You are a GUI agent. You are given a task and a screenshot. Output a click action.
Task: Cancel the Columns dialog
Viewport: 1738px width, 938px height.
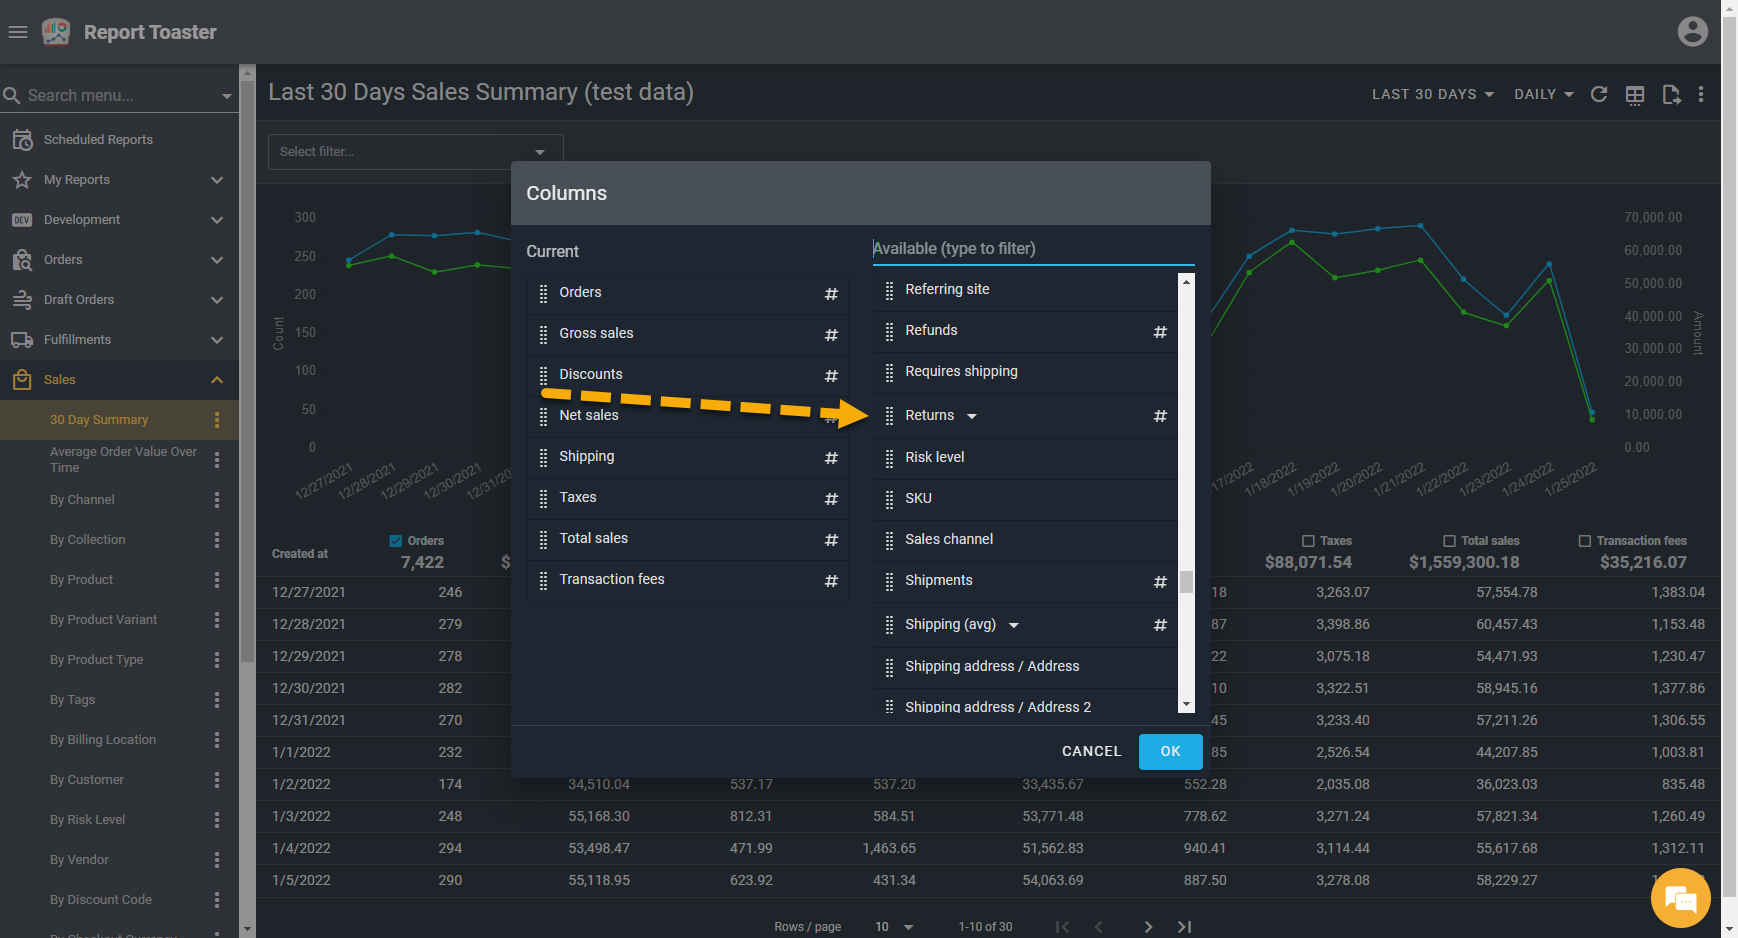(1091, 751)
